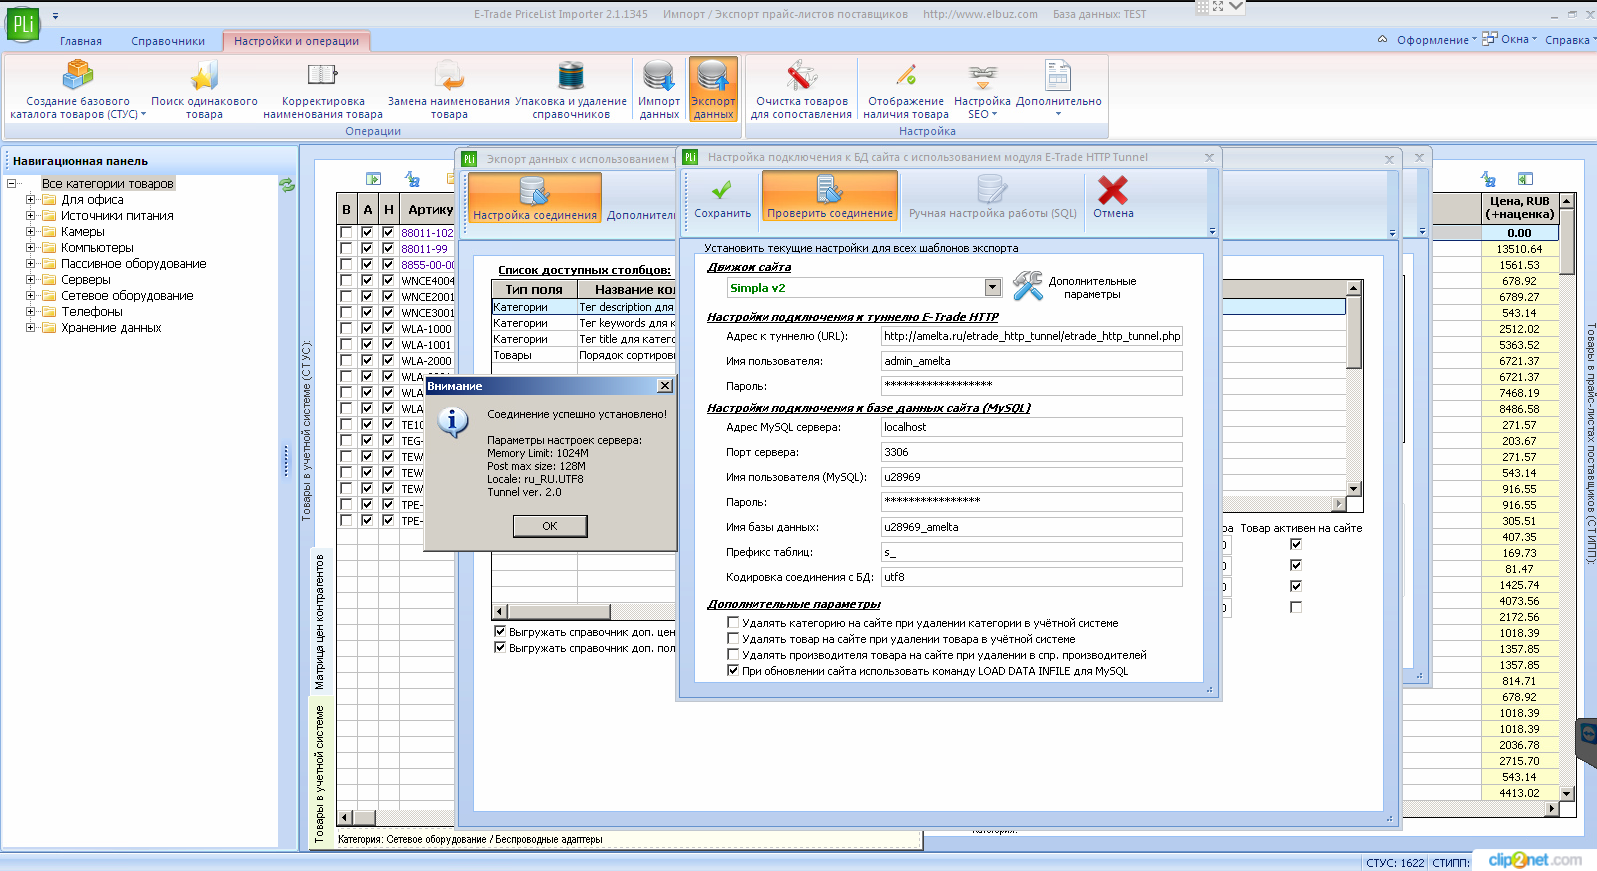Expand the Компьютеры category node
This screenshot has height=871, width=1597.
click(30, 248)
